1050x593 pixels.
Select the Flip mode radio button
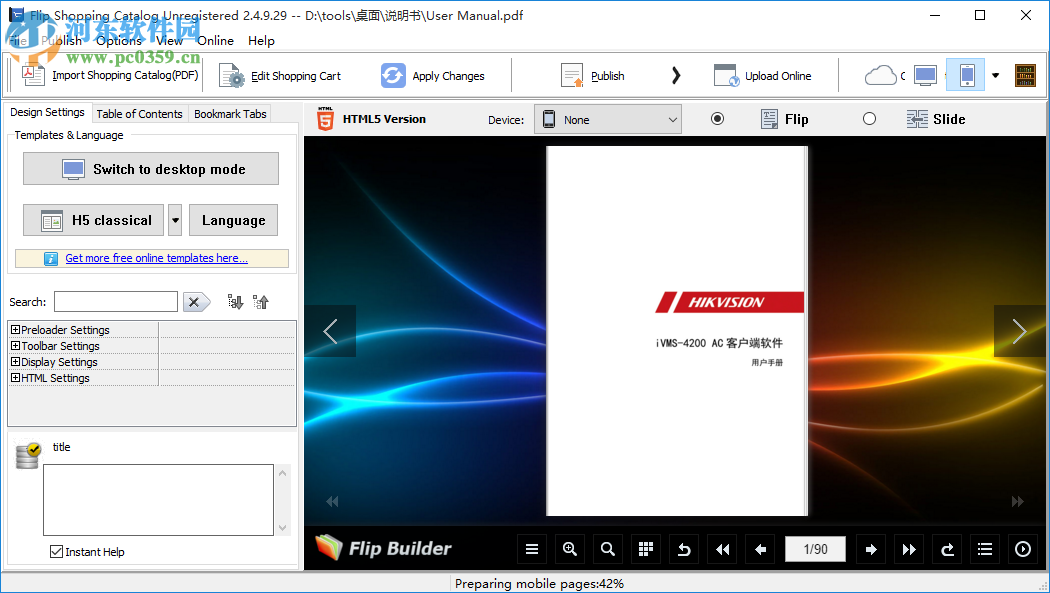(x=717, y=118)
